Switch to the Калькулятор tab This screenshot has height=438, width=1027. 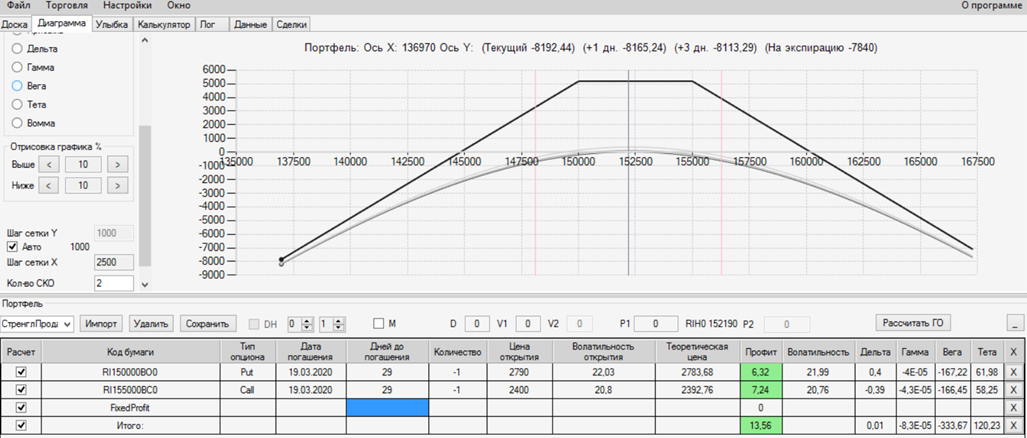pyautogui.click(x=164, y=24)
